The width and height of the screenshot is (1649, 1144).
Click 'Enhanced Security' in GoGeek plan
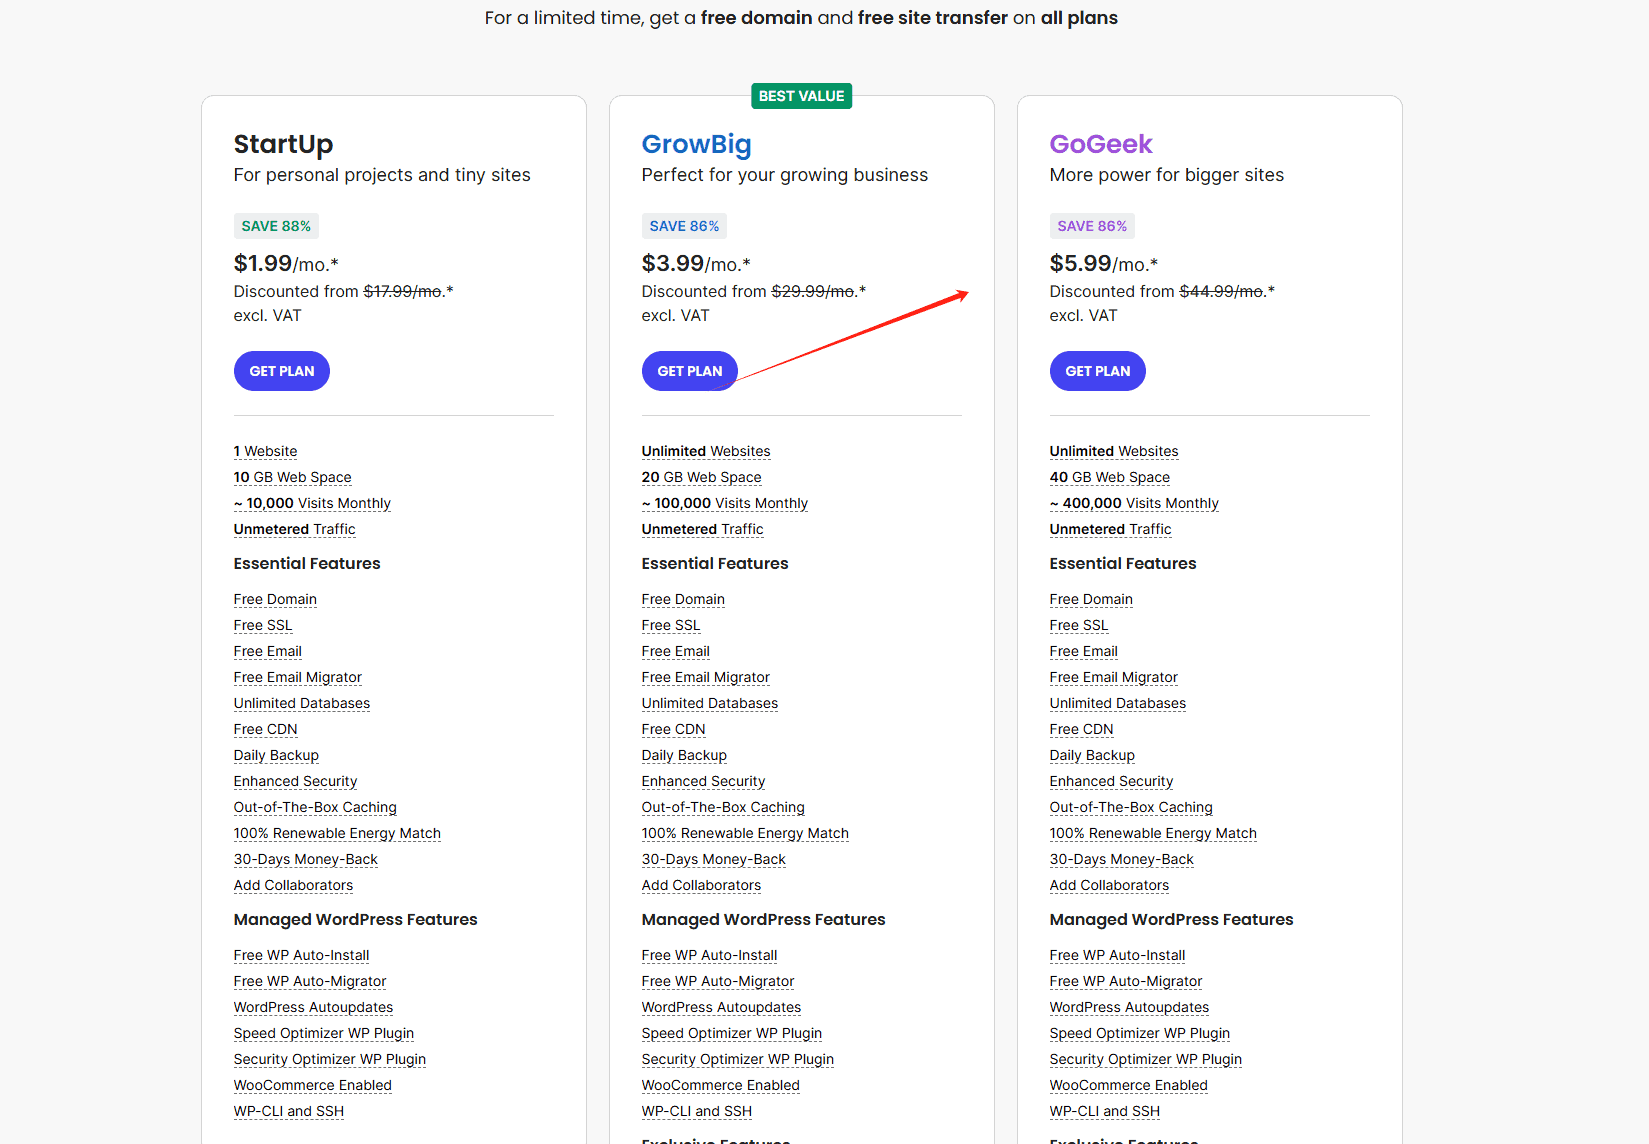[x=1112, y=781]
